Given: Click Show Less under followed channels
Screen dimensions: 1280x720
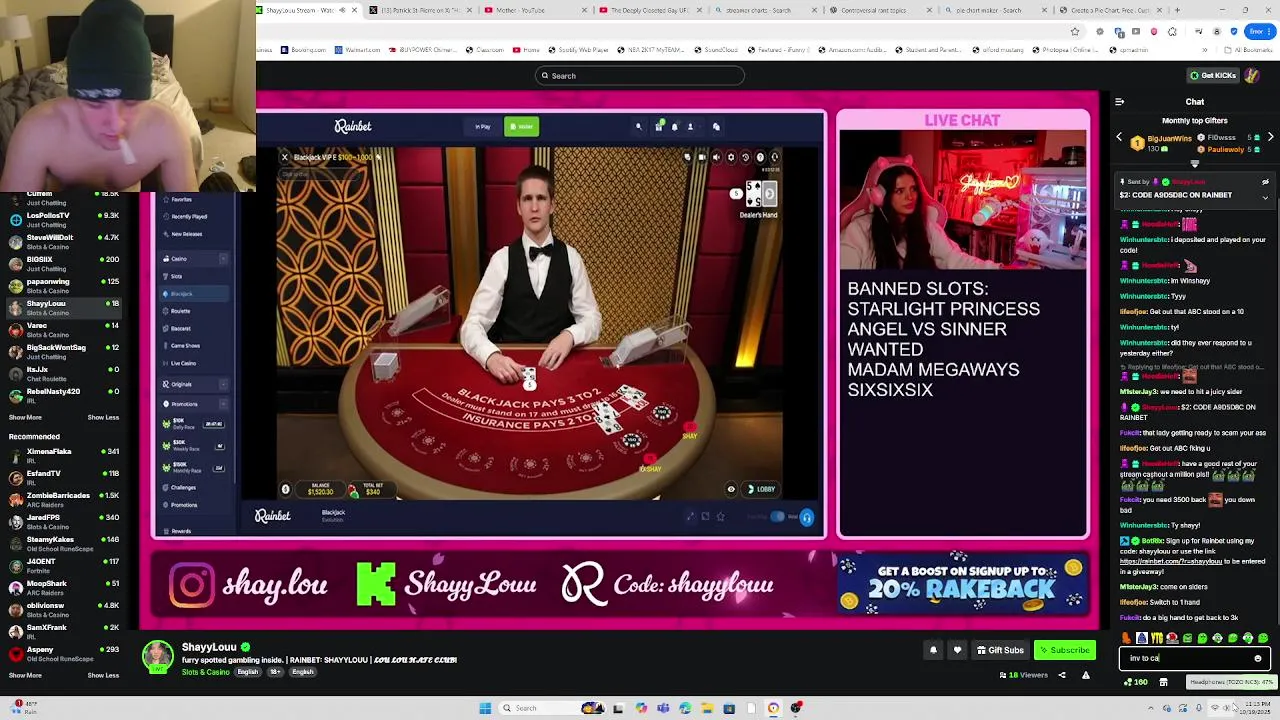Looking at the screenshot, I should (x=103, y=417).
